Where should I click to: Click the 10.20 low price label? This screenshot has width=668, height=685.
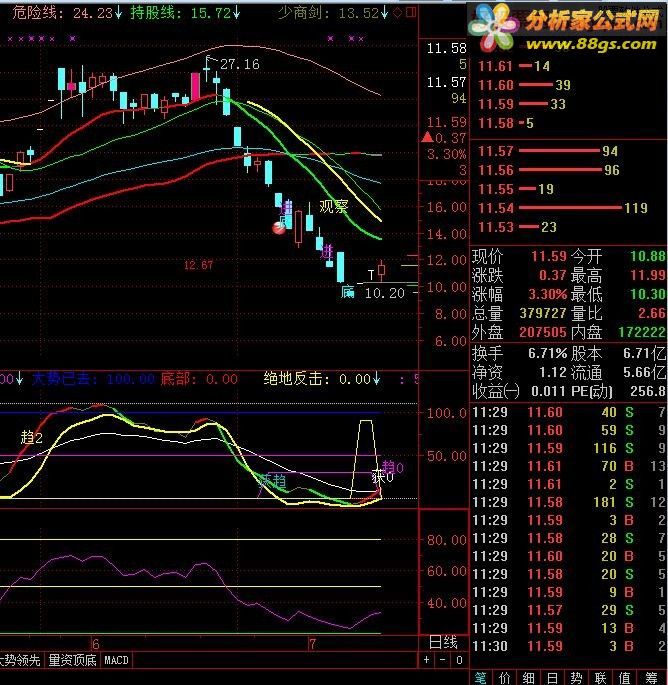[x=384, y=293]
